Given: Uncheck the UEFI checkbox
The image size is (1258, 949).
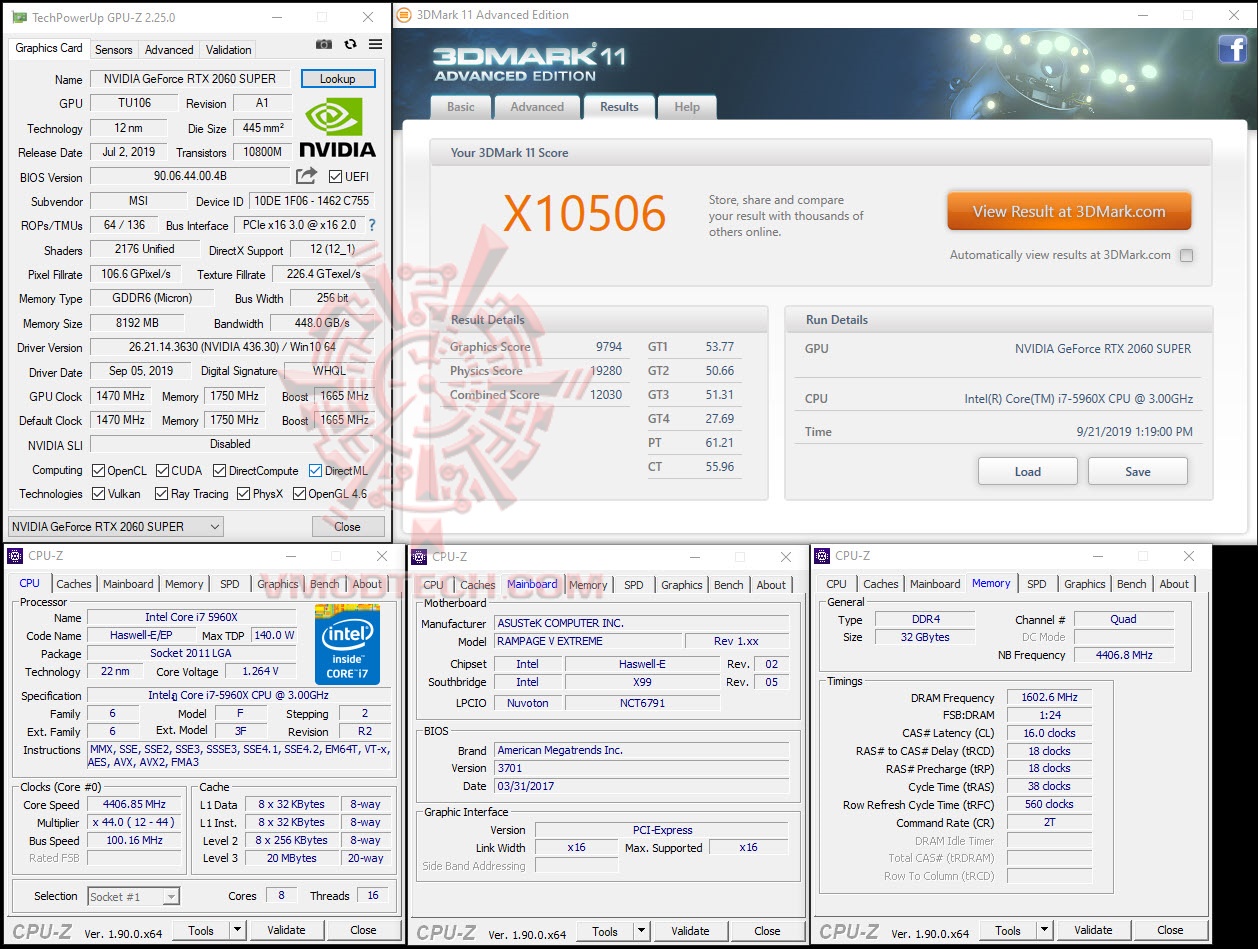Looking at the screenshot, I should tap(336, 176).
